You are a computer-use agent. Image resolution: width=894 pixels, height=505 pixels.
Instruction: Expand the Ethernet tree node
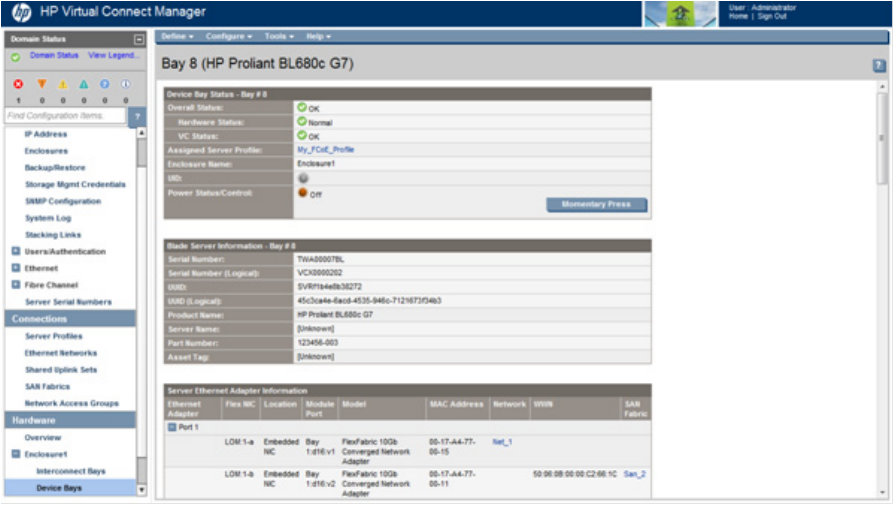pos(16,267)
